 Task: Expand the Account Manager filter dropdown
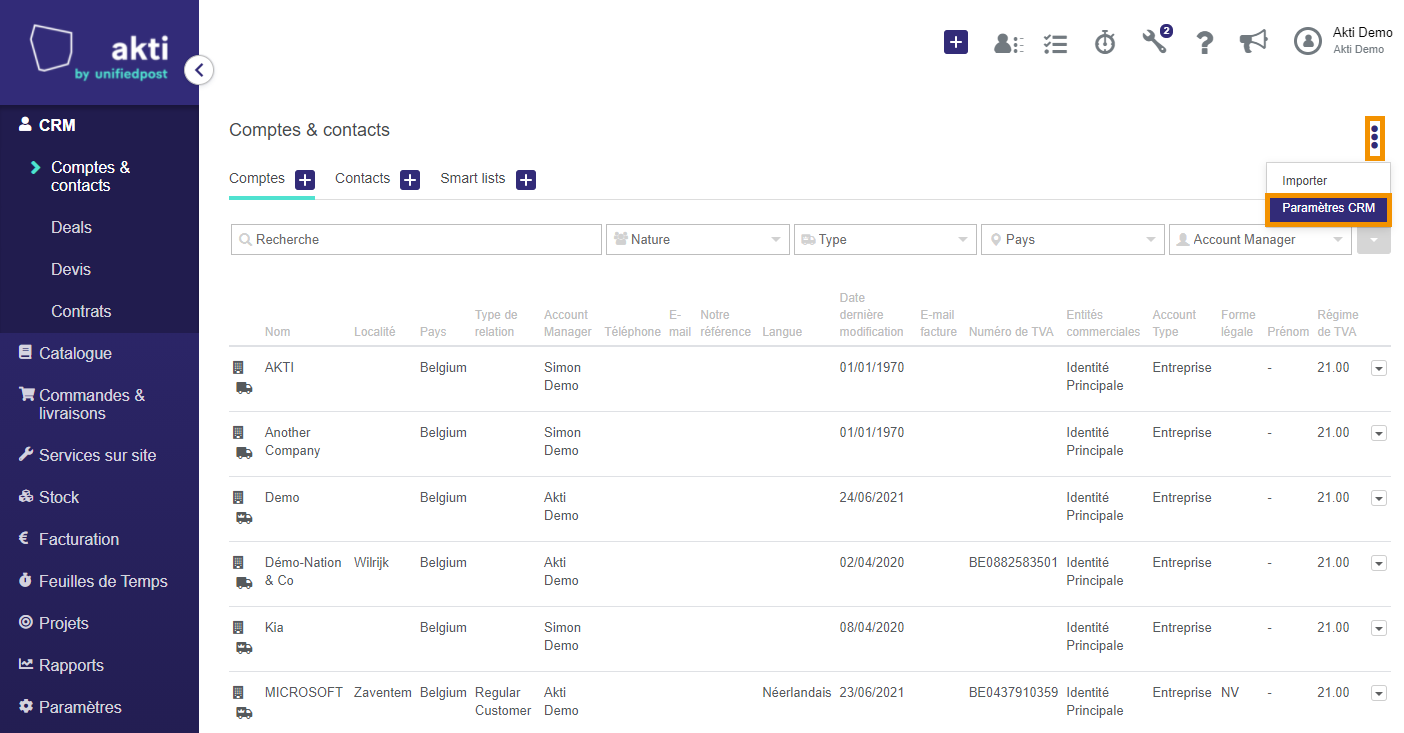1260,240
